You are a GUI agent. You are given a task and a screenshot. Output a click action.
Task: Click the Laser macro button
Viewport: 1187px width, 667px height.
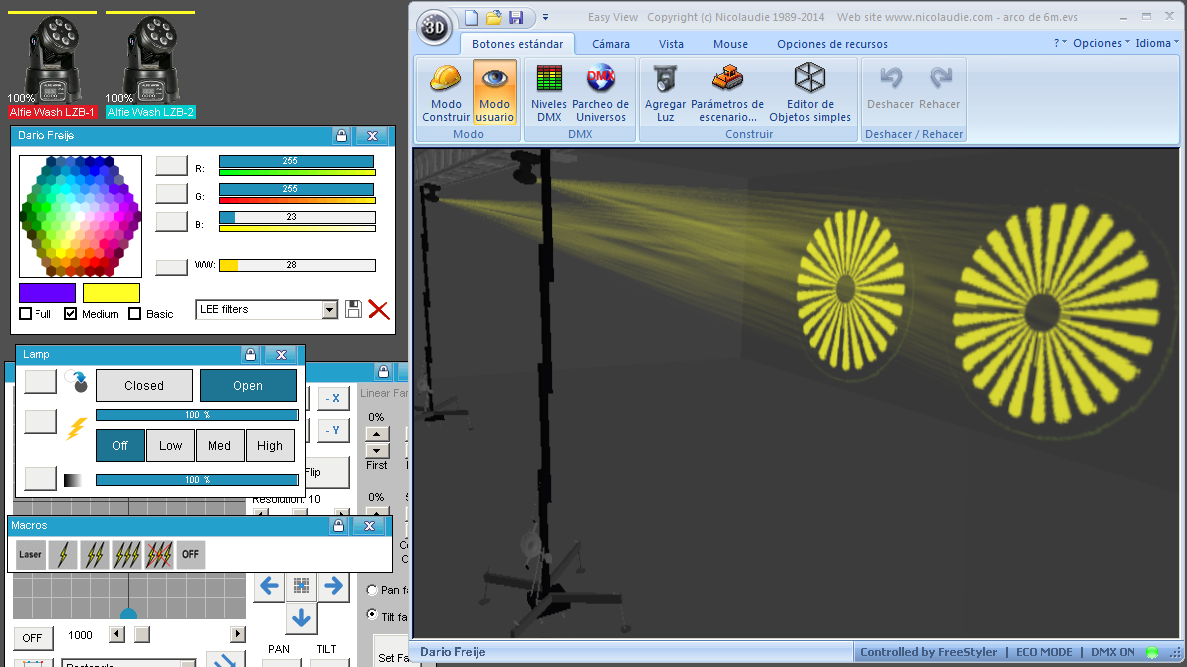pos(31,554)
